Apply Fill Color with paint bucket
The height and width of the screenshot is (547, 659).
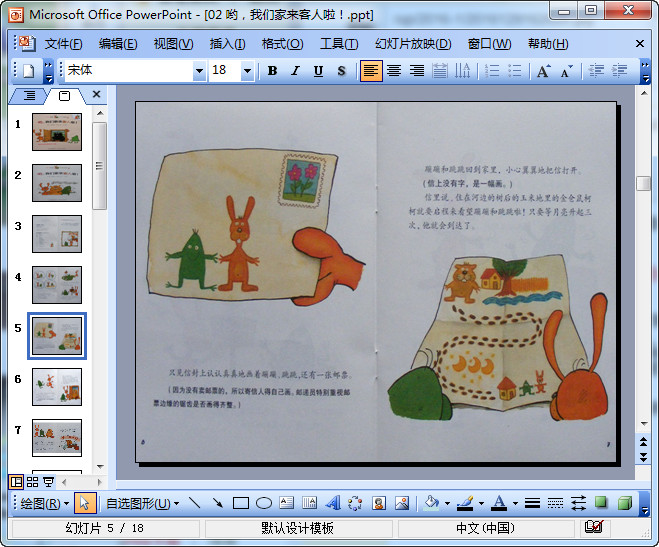[432, 503]
